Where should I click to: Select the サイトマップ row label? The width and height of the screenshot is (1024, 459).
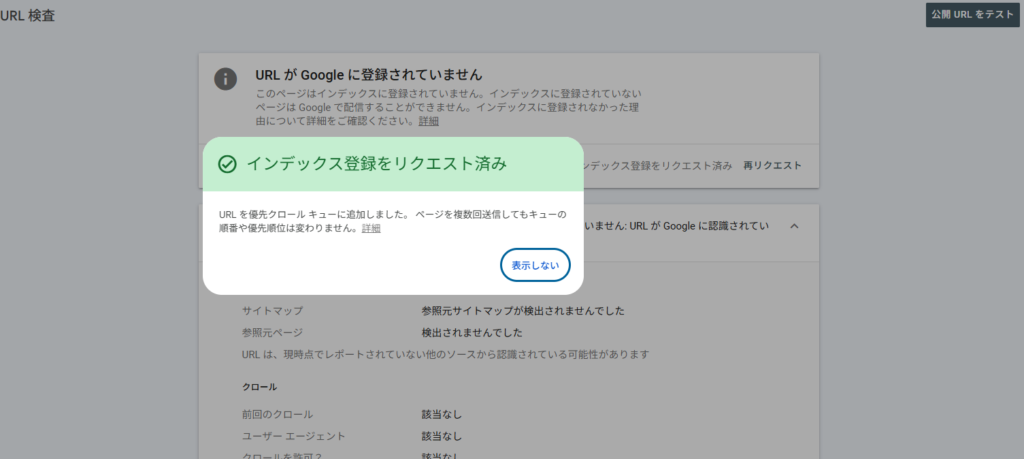pyautogui.click(x=272, y=311)
